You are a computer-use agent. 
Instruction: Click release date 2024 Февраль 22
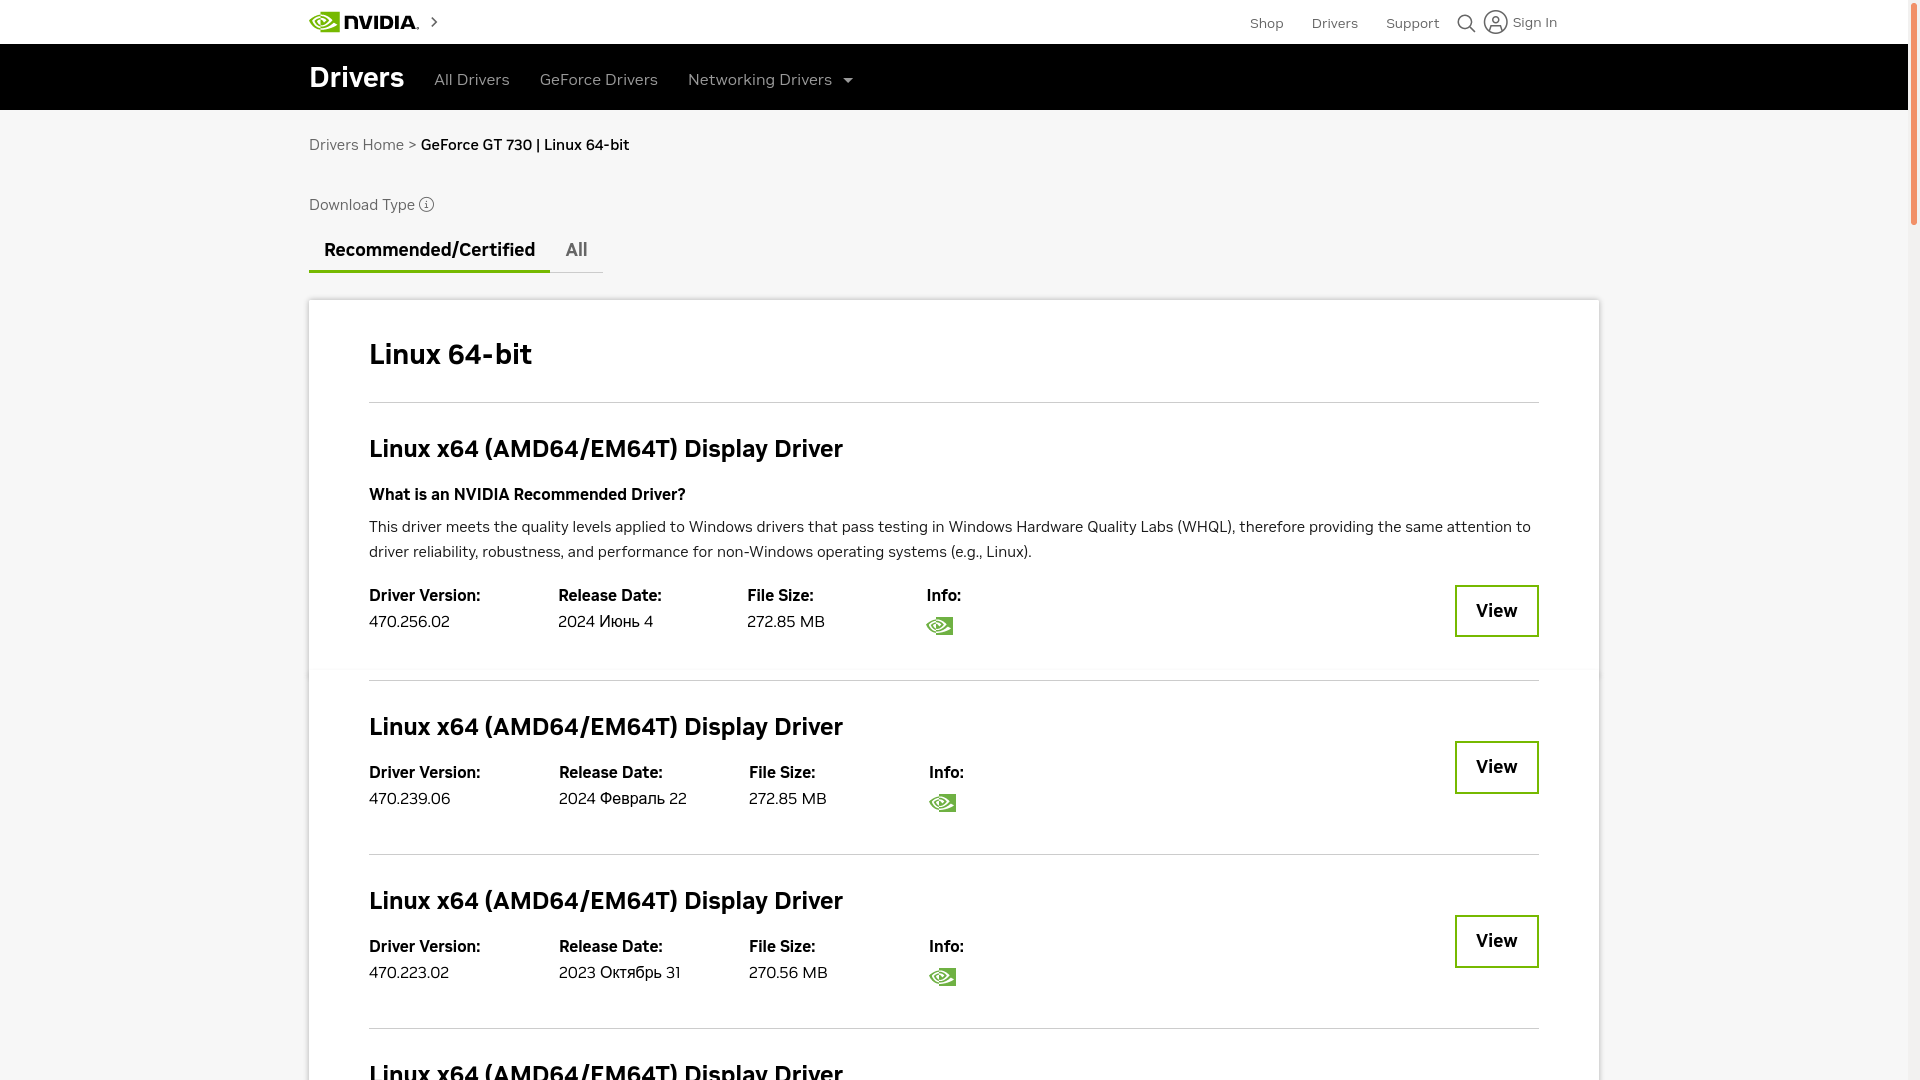tap(622, 798)
